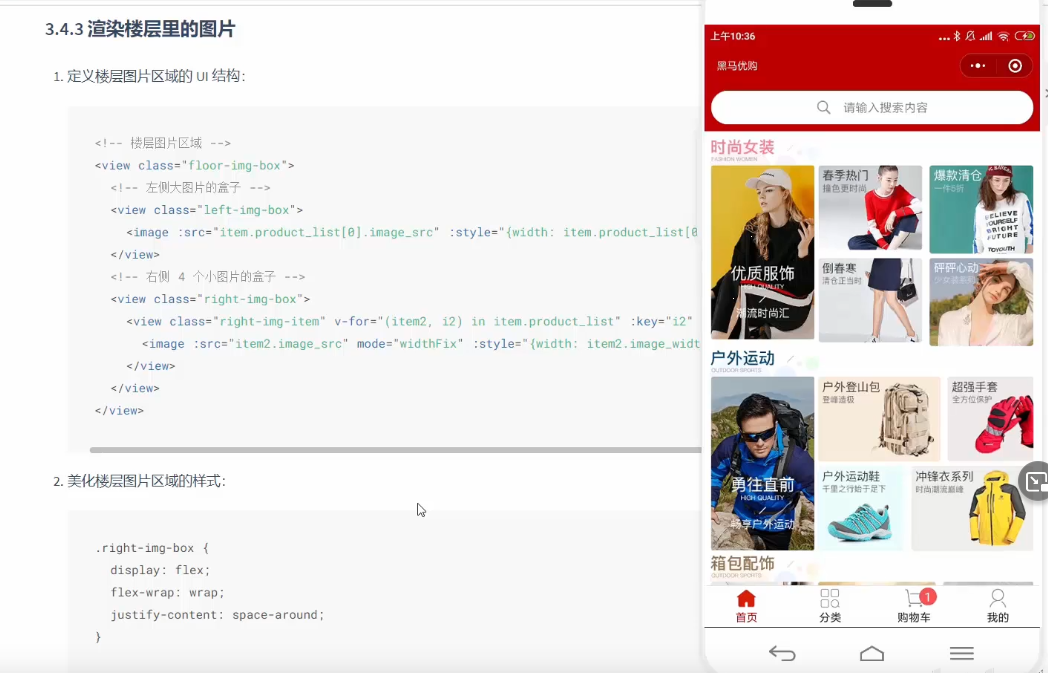Open the 购物车 cart tab
The image size is (1048, 673).
point(914,606)
